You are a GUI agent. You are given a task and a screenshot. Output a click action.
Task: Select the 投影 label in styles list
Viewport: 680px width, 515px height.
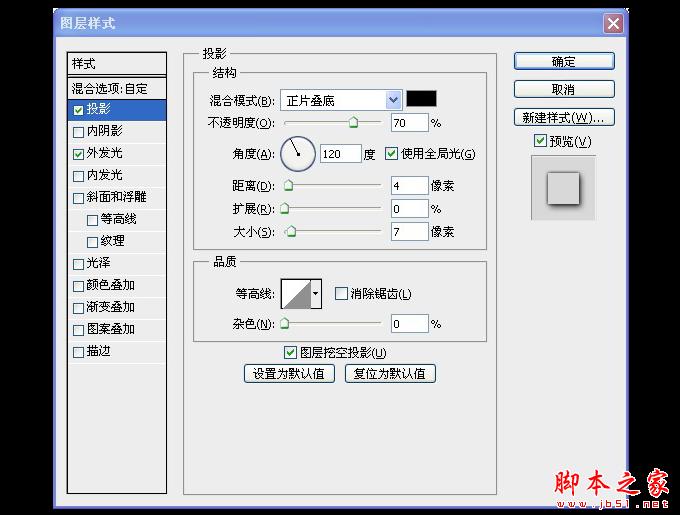click(98, 109)
